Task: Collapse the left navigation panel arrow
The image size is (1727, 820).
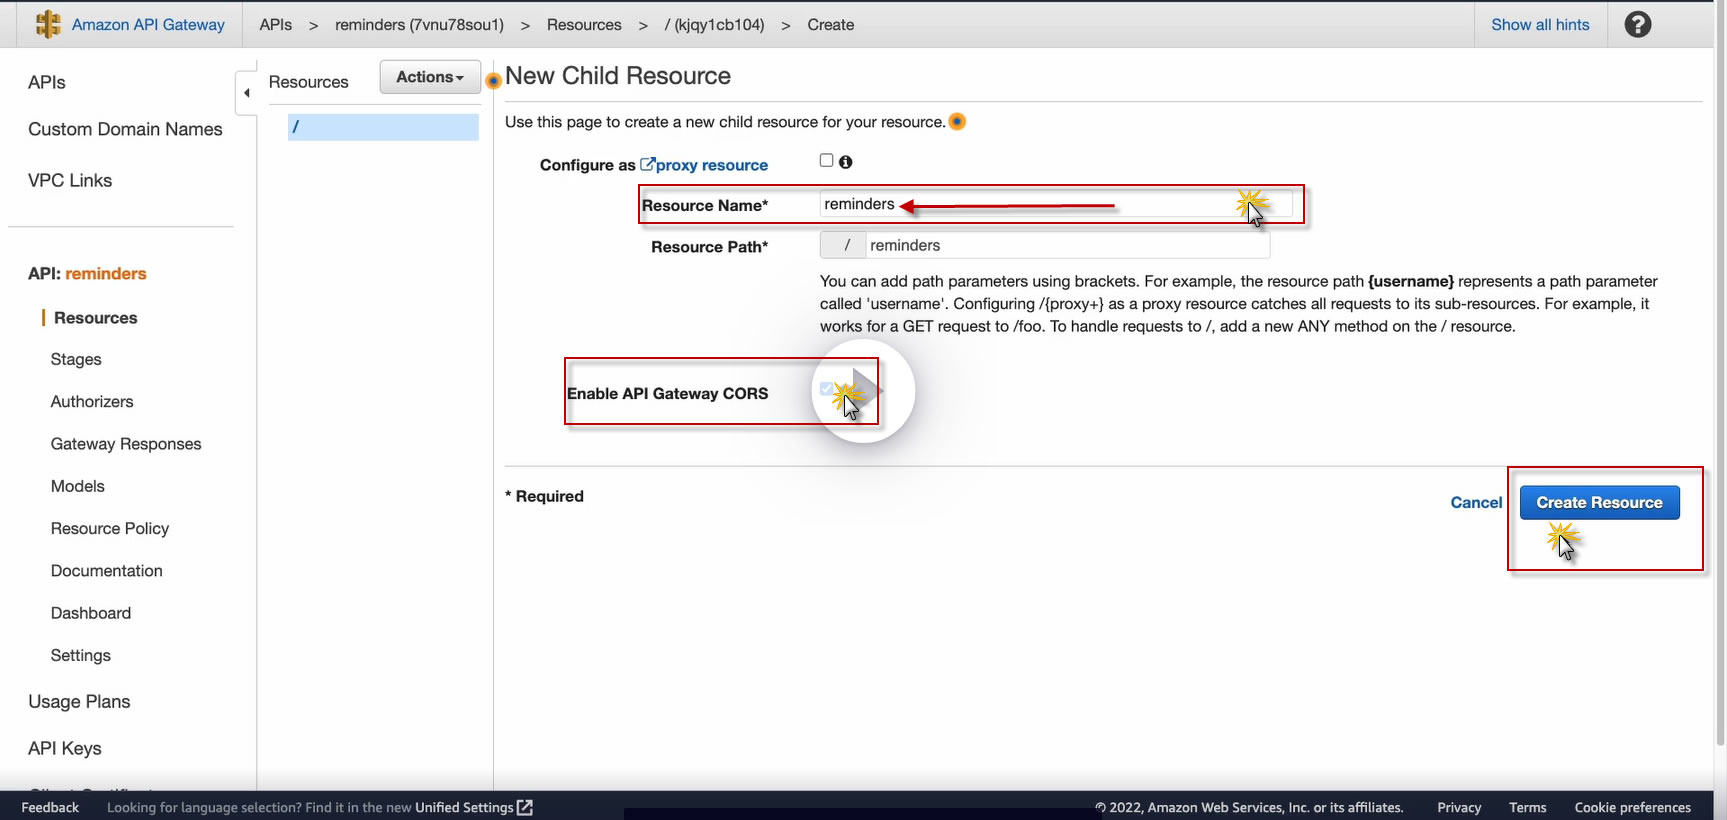Action: tap(246, 93)
